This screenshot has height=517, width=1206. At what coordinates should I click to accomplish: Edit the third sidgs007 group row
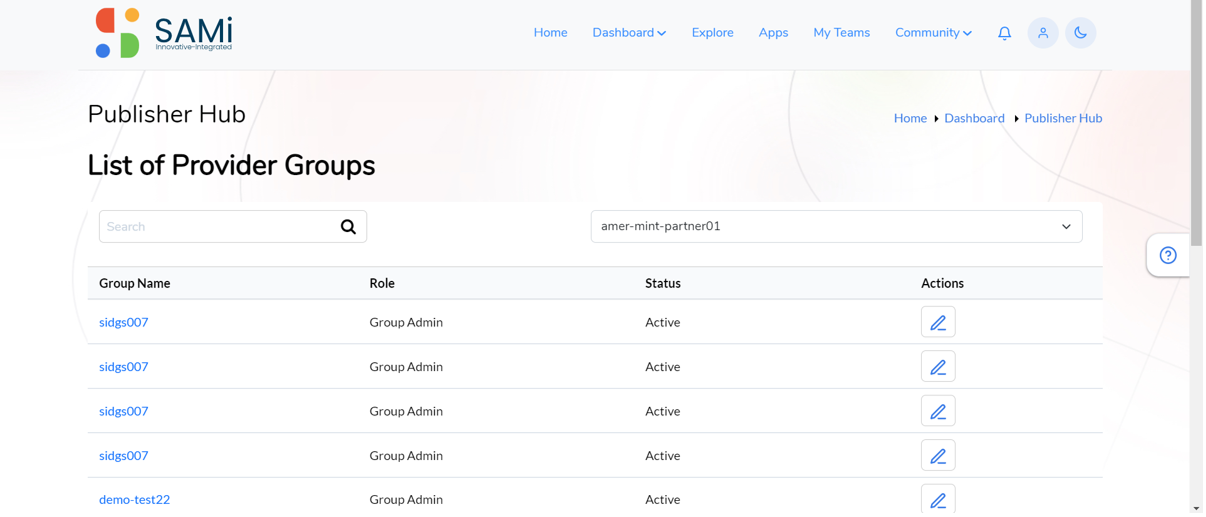[x=938, y=411]
